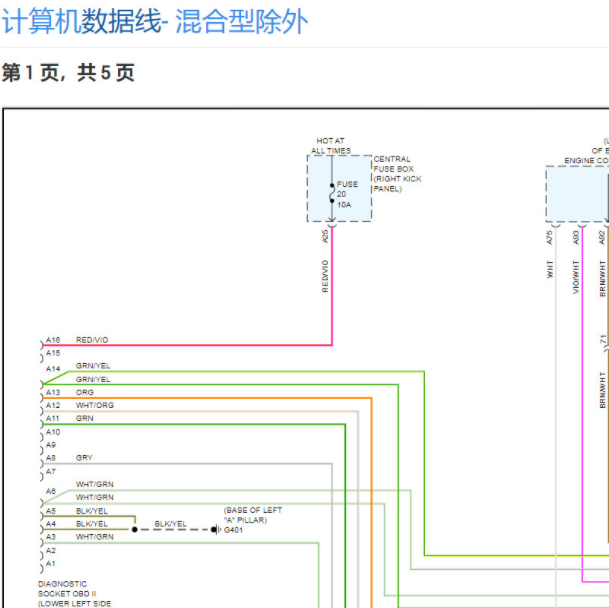
Task: Click the upper WHT/GRN label at pin A6
Action: 95,484
